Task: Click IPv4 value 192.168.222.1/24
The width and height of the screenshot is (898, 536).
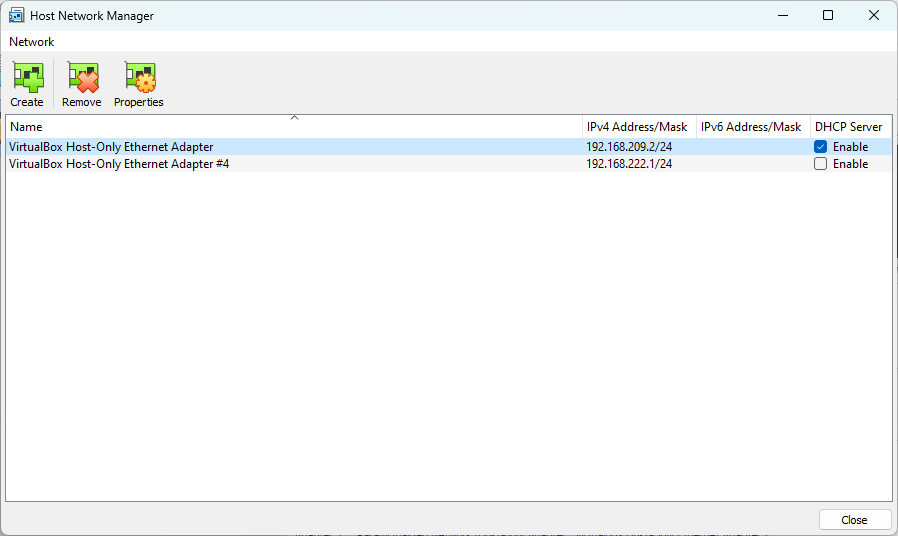Action: [629, 164]
